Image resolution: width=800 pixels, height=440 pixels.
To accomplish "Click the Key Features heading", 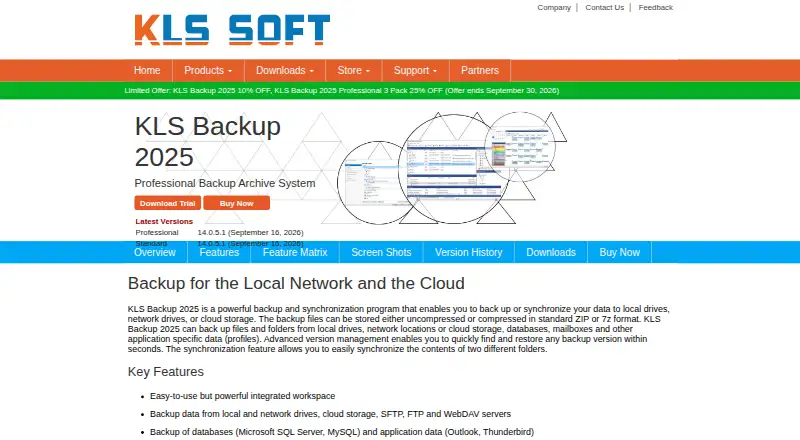I will [166, 372].
